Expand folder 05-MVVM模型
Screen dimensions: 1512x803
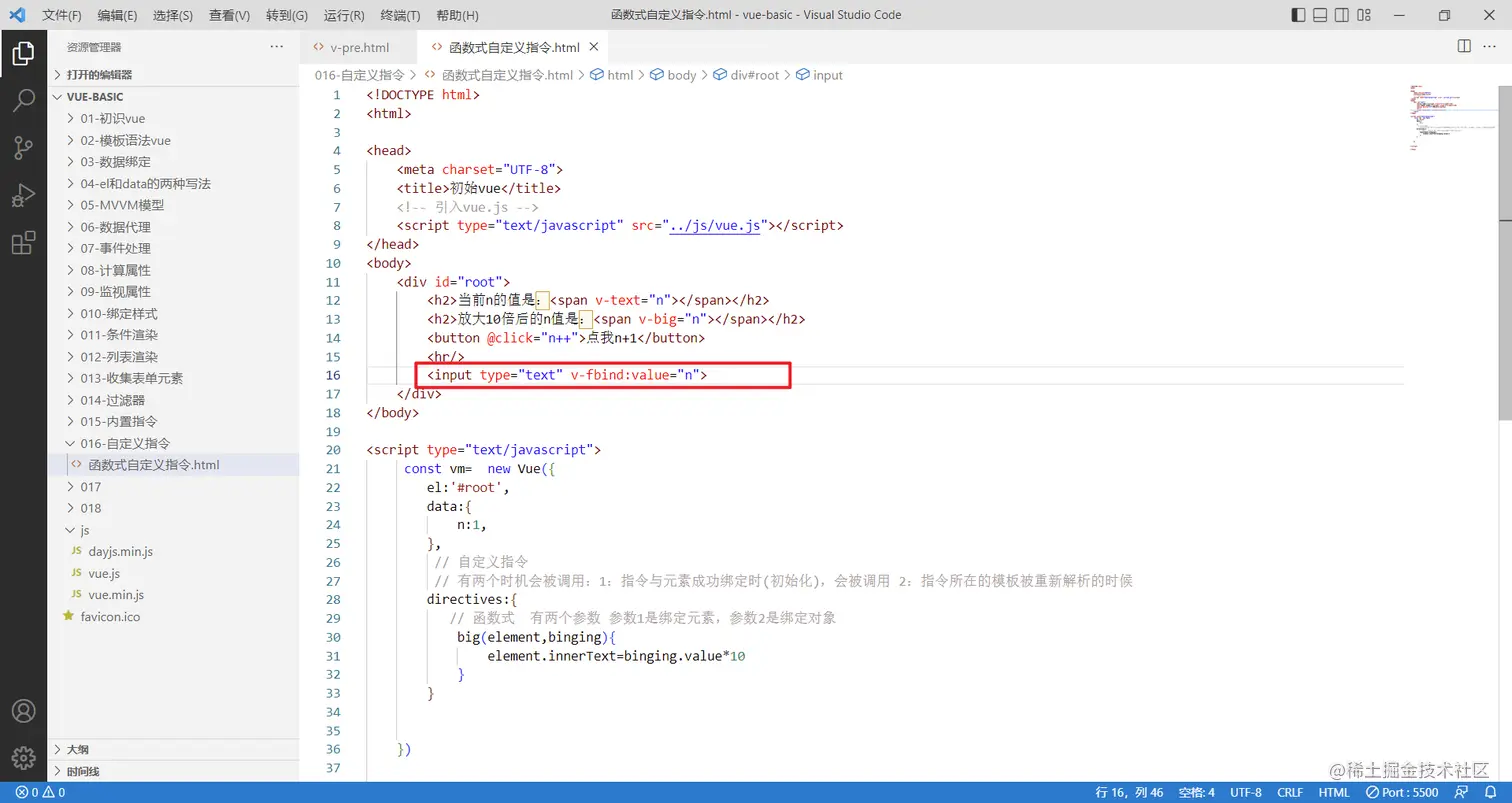click(173, 205)
